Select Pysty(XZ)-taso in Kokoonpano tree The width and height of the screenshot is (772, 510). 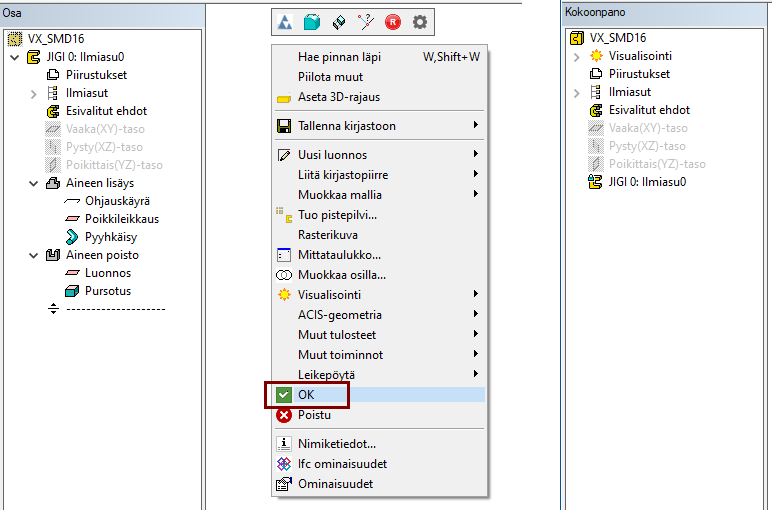647,146
